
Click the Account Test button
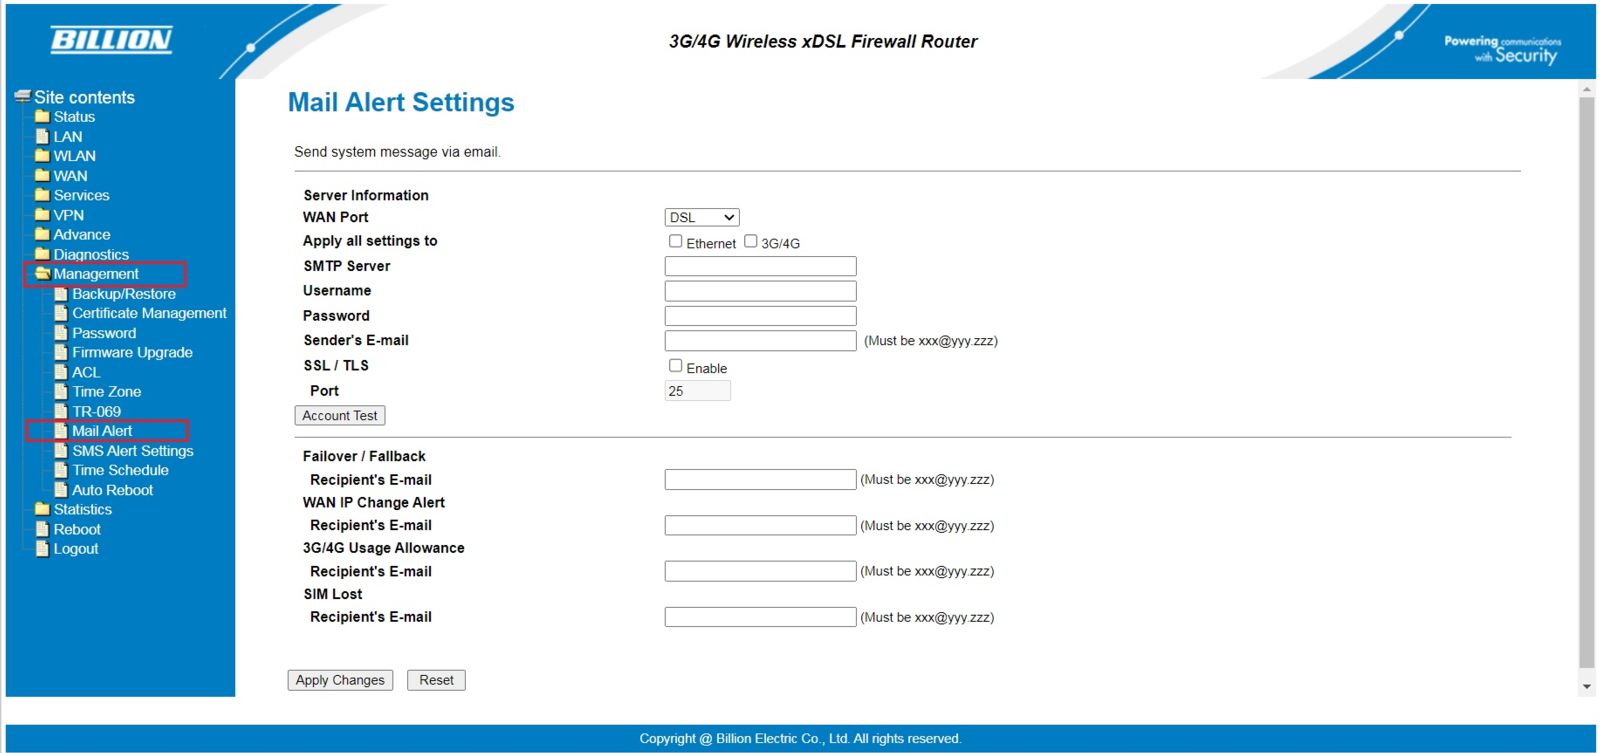click(340, 416)
